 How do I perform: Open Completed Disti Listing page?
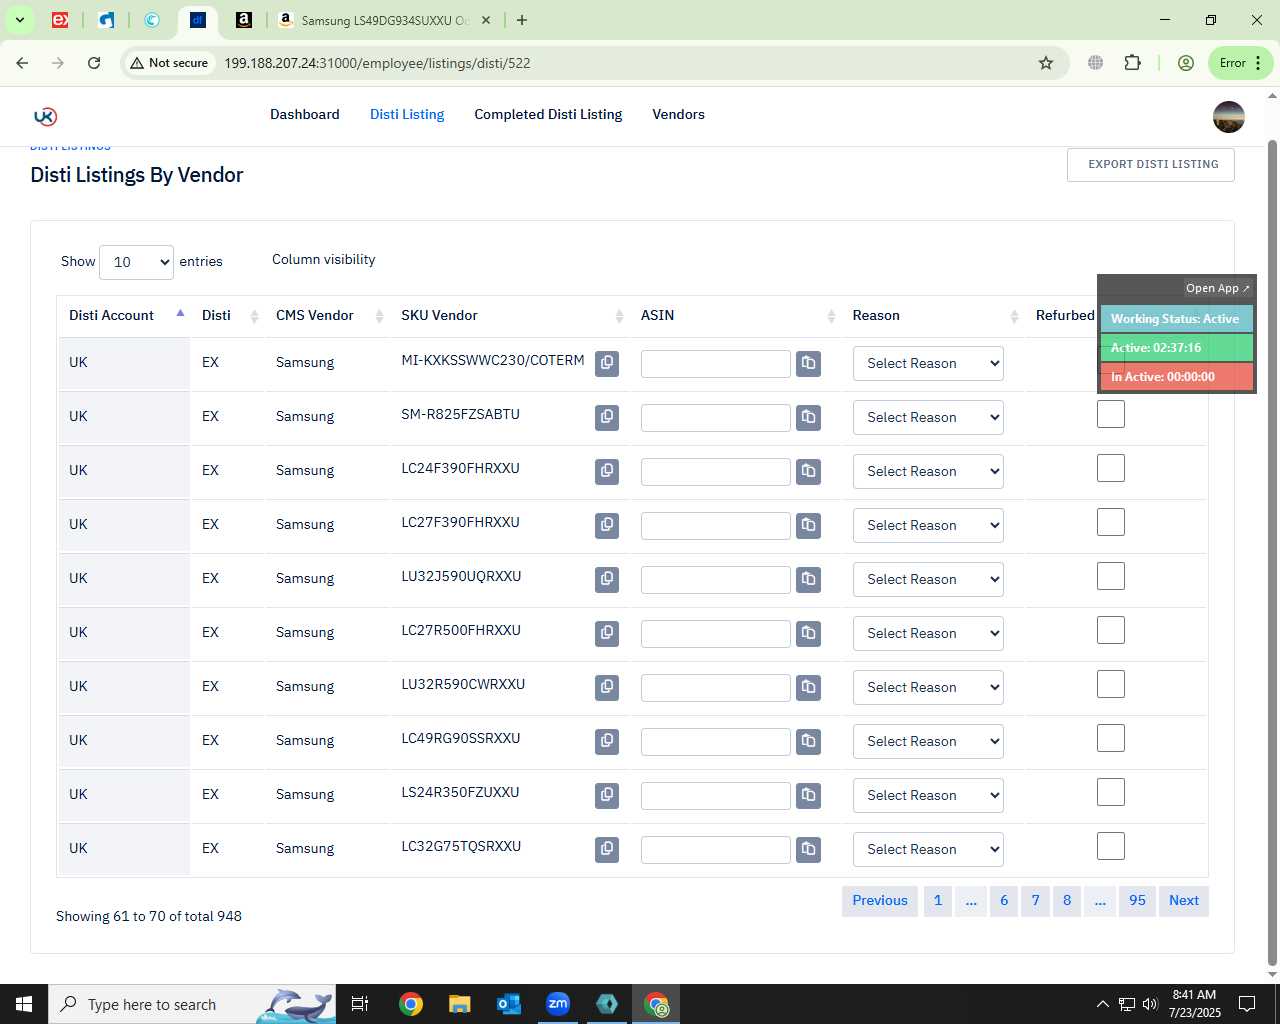(x=548, y=114)
